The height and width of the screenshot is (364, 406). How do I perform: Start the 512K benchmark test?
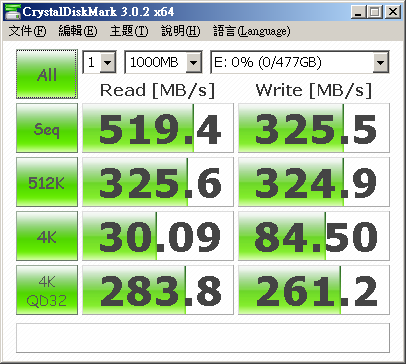47,182
